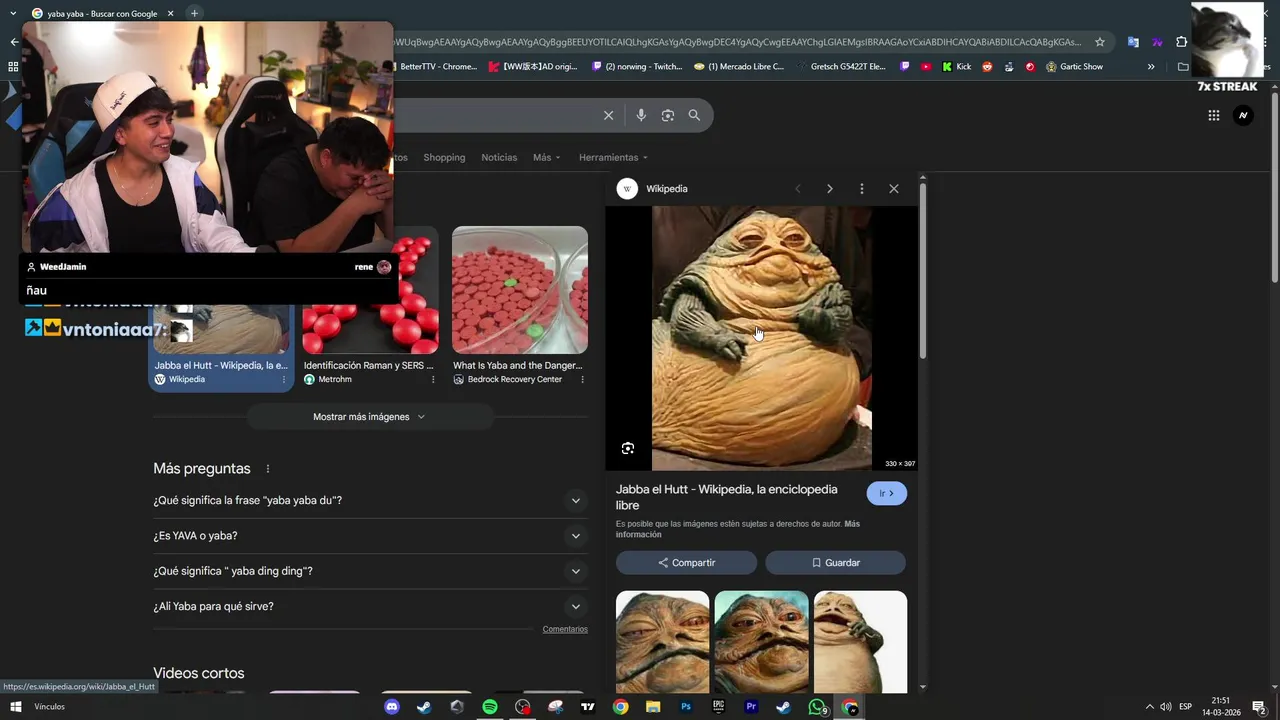This screenshot has height=720, width=1280.
Task: Open the norwing Twitch bookmark
Action: click(636, 67)
